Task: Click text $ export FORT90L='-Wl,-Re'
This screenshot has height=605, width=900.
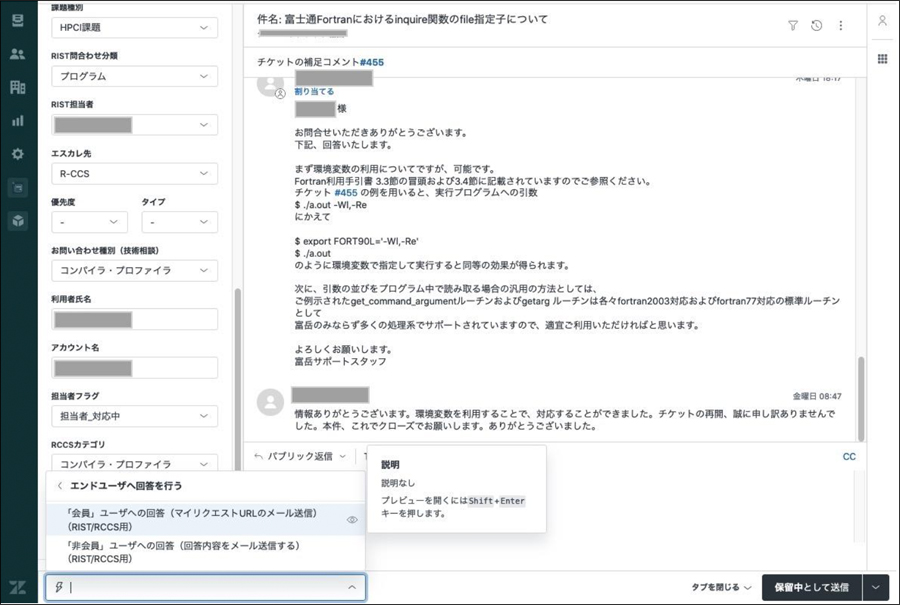Action: [356, 241]
